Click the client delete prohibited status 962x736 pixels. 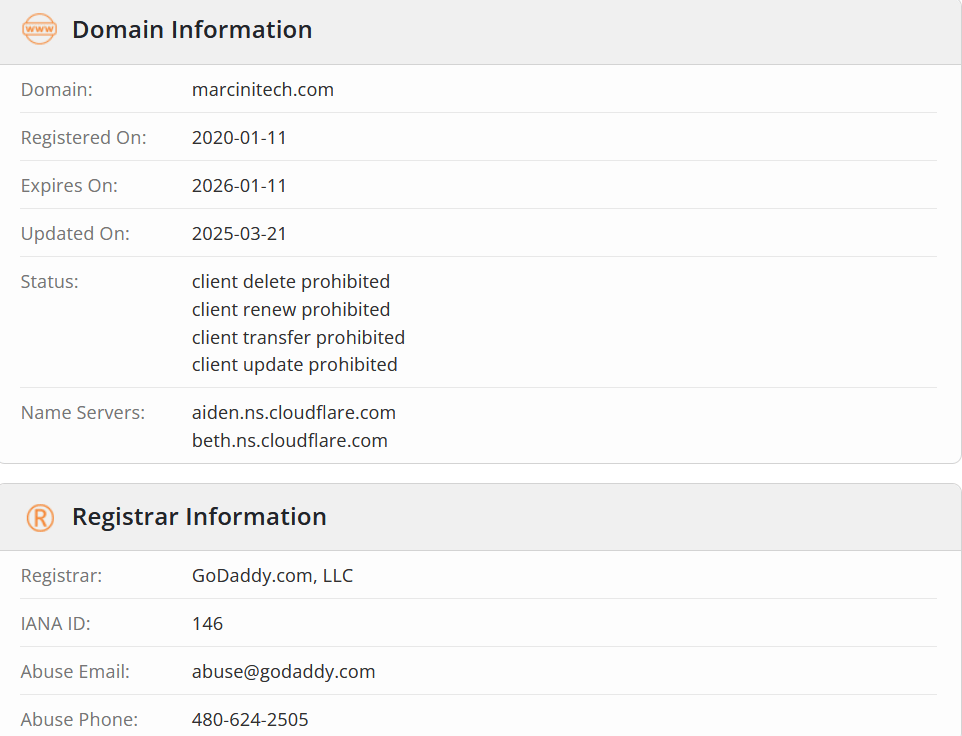291,282
